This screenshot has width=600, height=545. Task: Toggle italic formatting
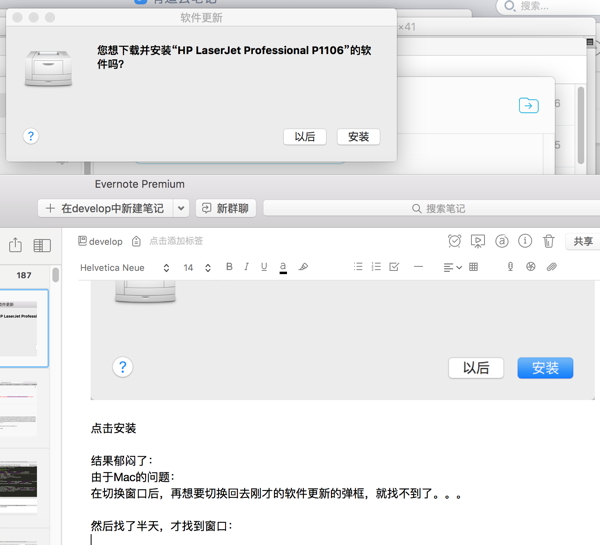[246, 267]
